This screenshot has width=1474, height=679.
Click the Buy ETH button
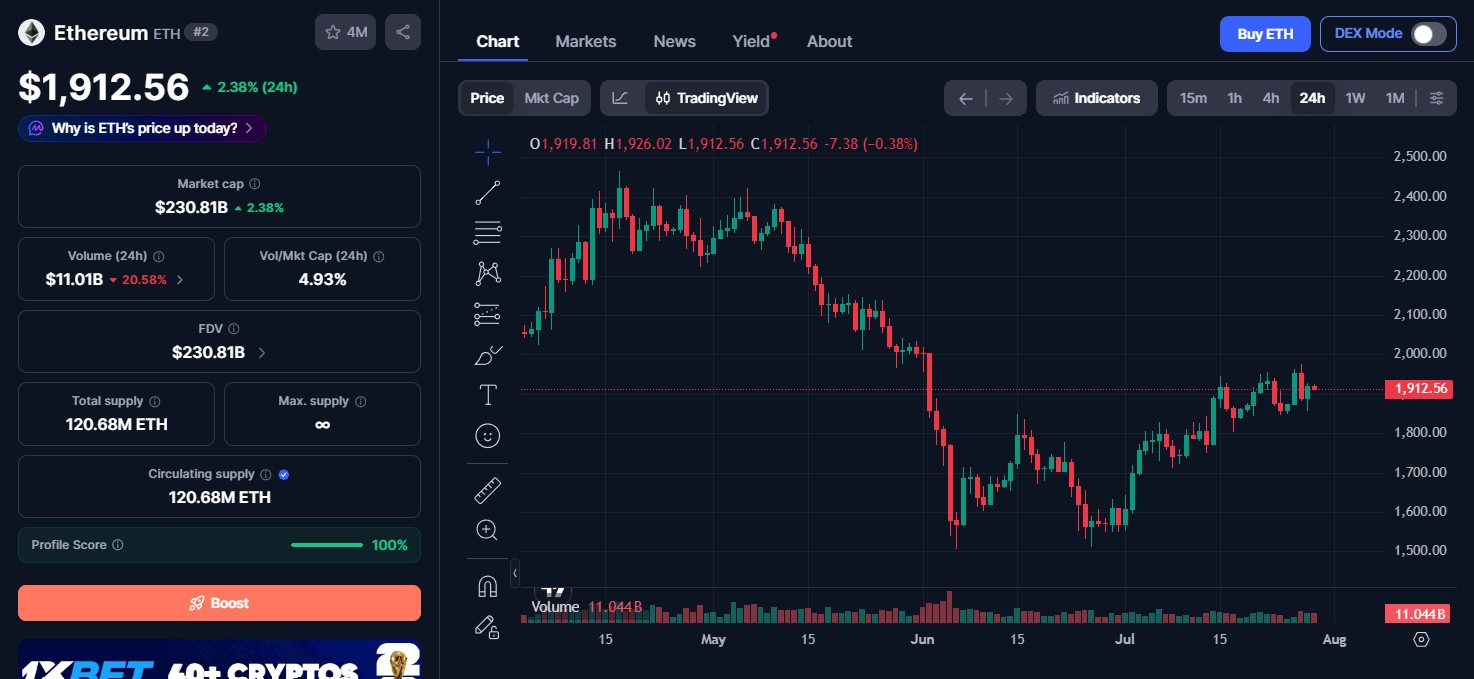click(x=1265, y=33)
